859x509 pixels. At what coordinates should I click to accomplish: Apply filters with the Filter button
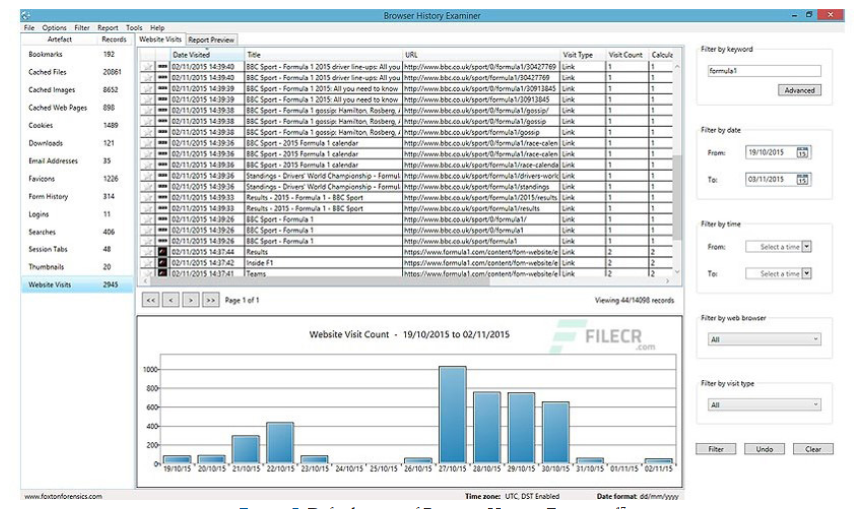pos(716,449)
